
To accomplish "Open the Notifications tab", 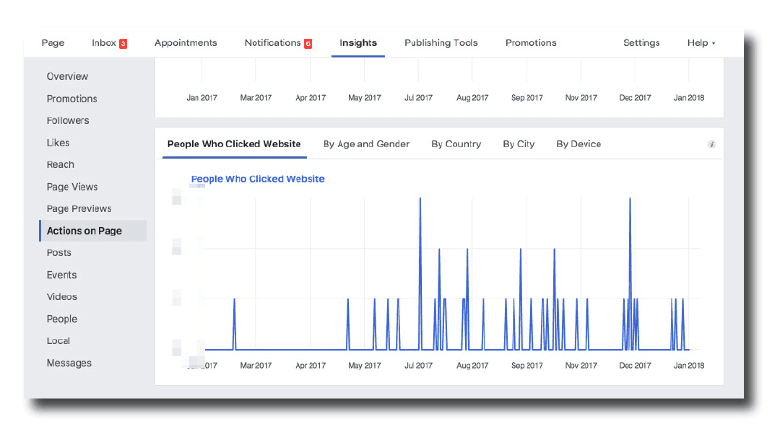I will tap(273, 43).
